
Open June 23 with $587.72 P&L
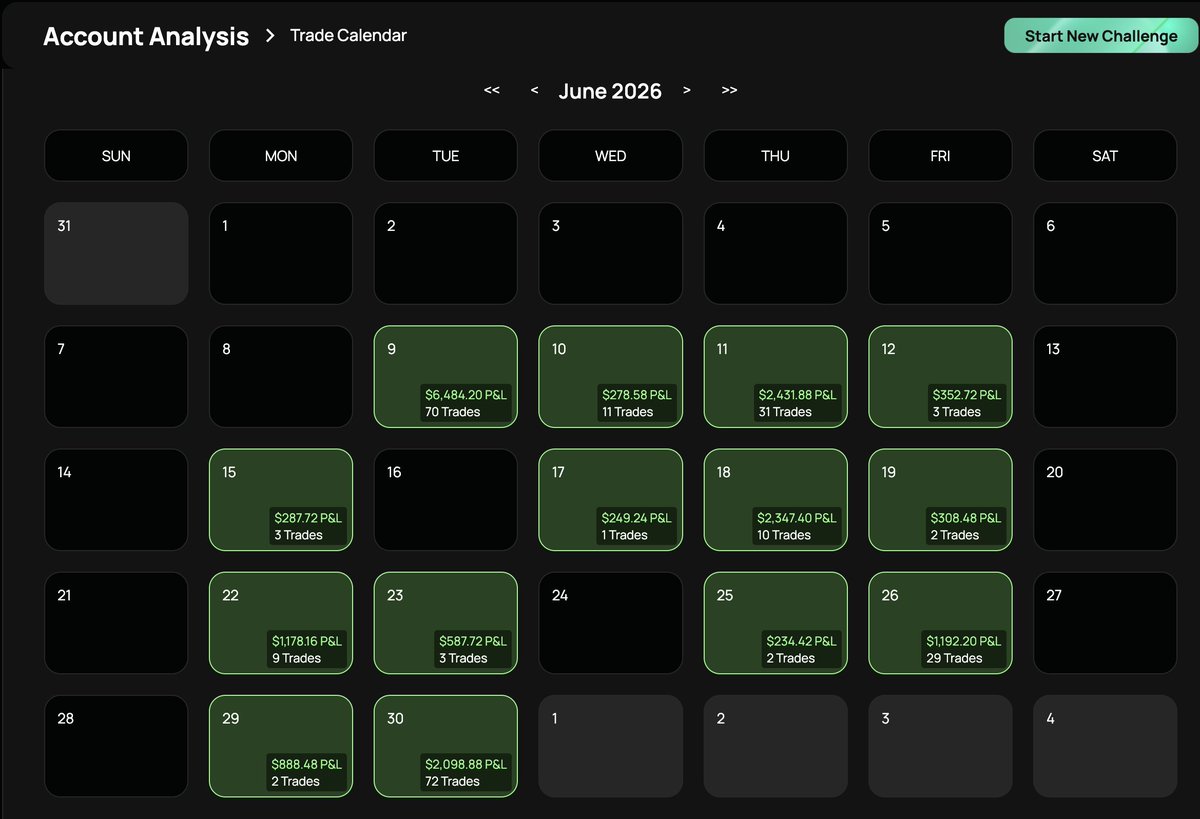(x=446, y=623)
